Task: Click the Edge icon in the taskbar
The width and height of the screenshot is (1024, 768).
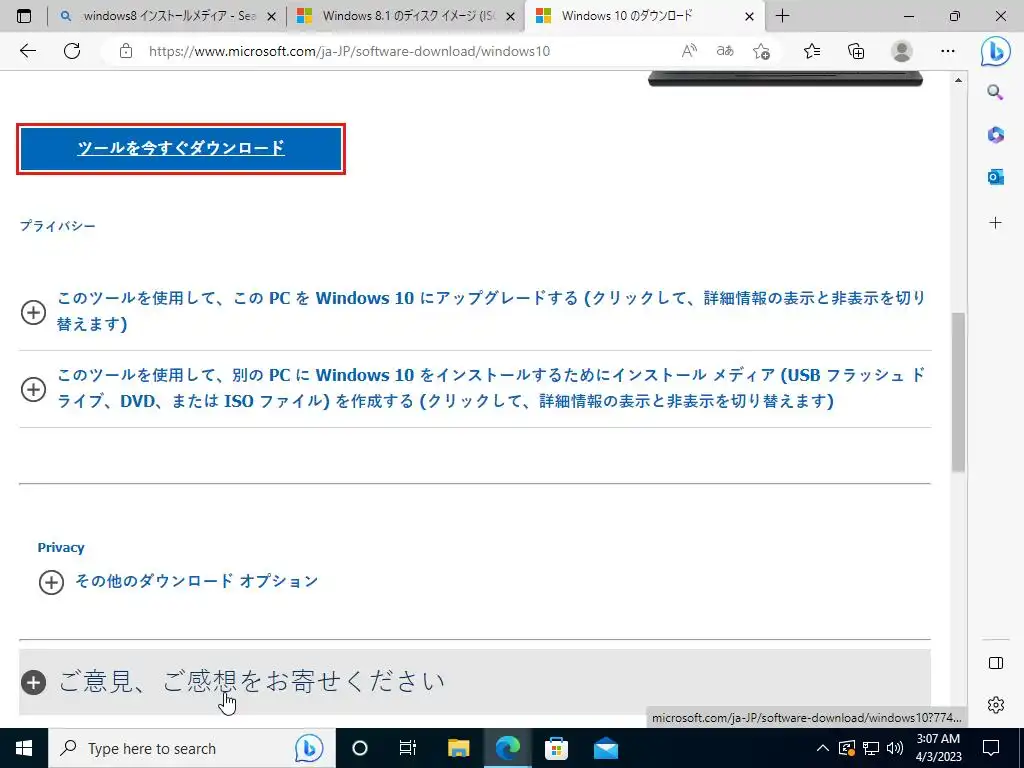Action: click(507, 748)
